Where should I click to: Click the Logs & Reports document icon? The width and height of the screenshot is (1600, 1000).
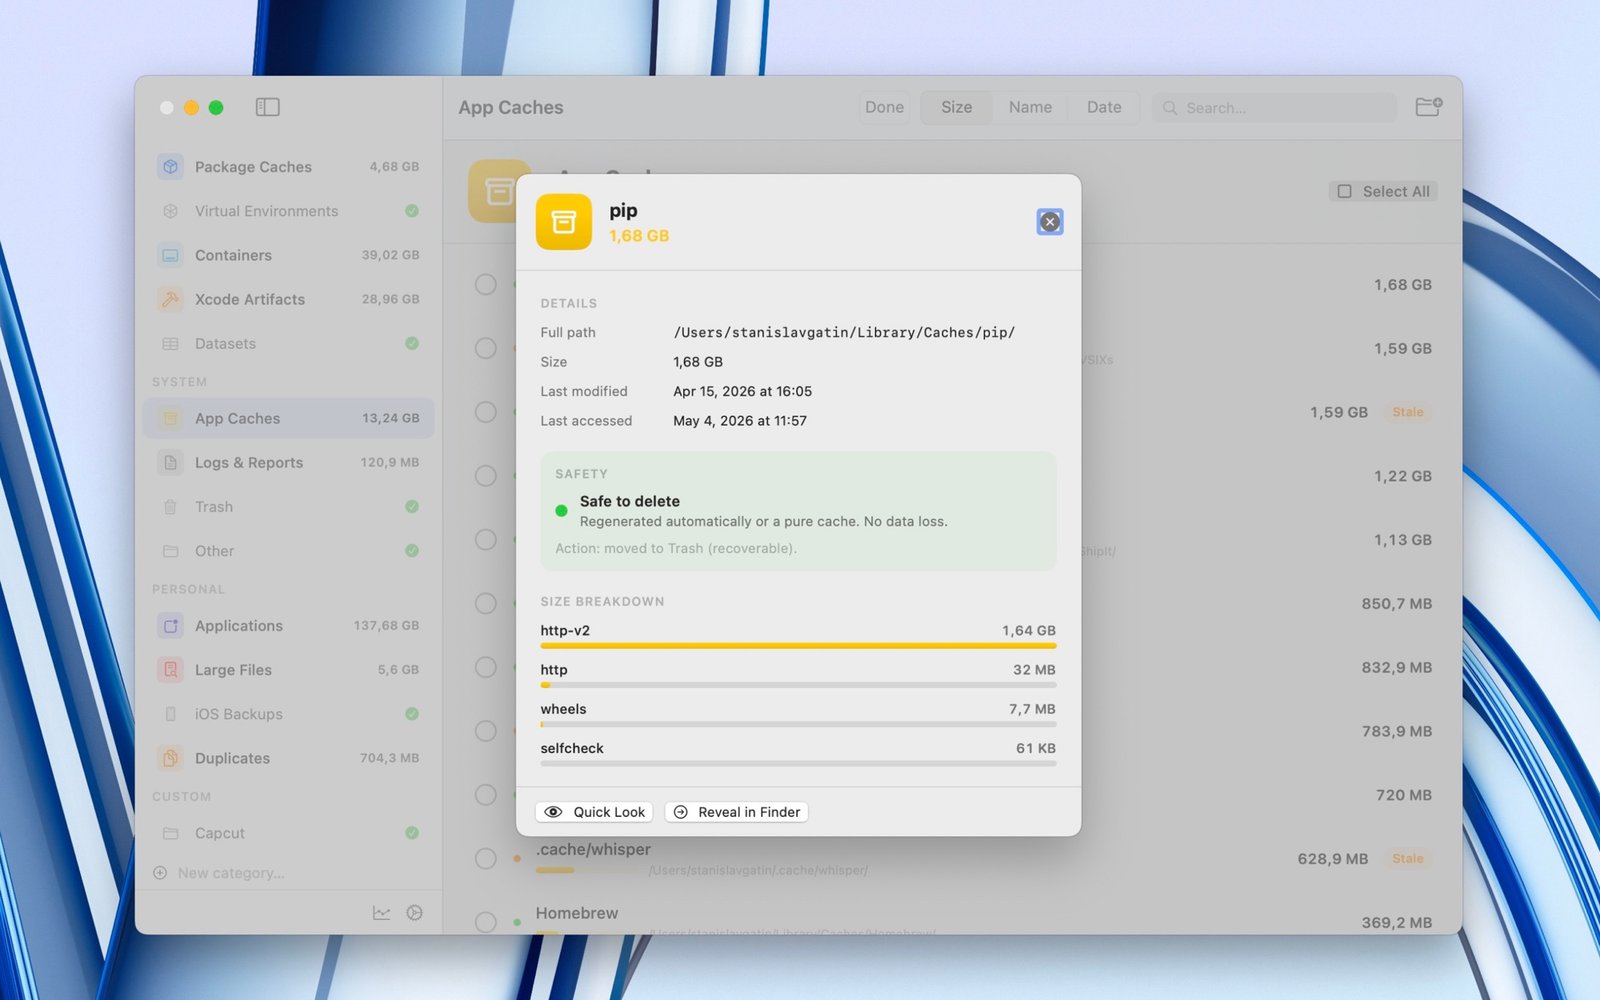171,462
